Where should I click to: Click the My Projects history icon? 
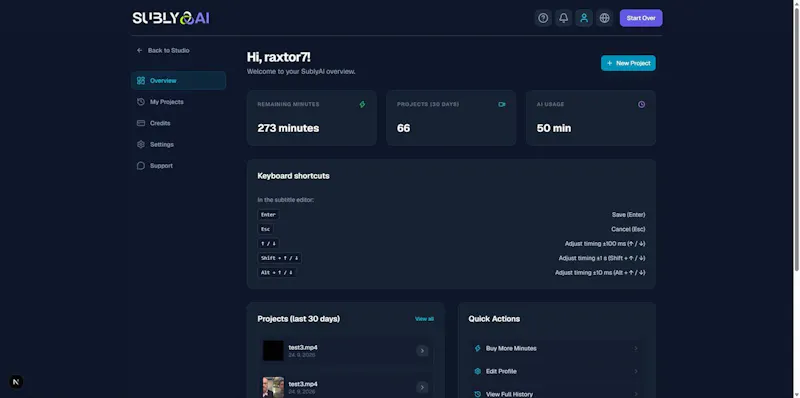tap(141, 102)
